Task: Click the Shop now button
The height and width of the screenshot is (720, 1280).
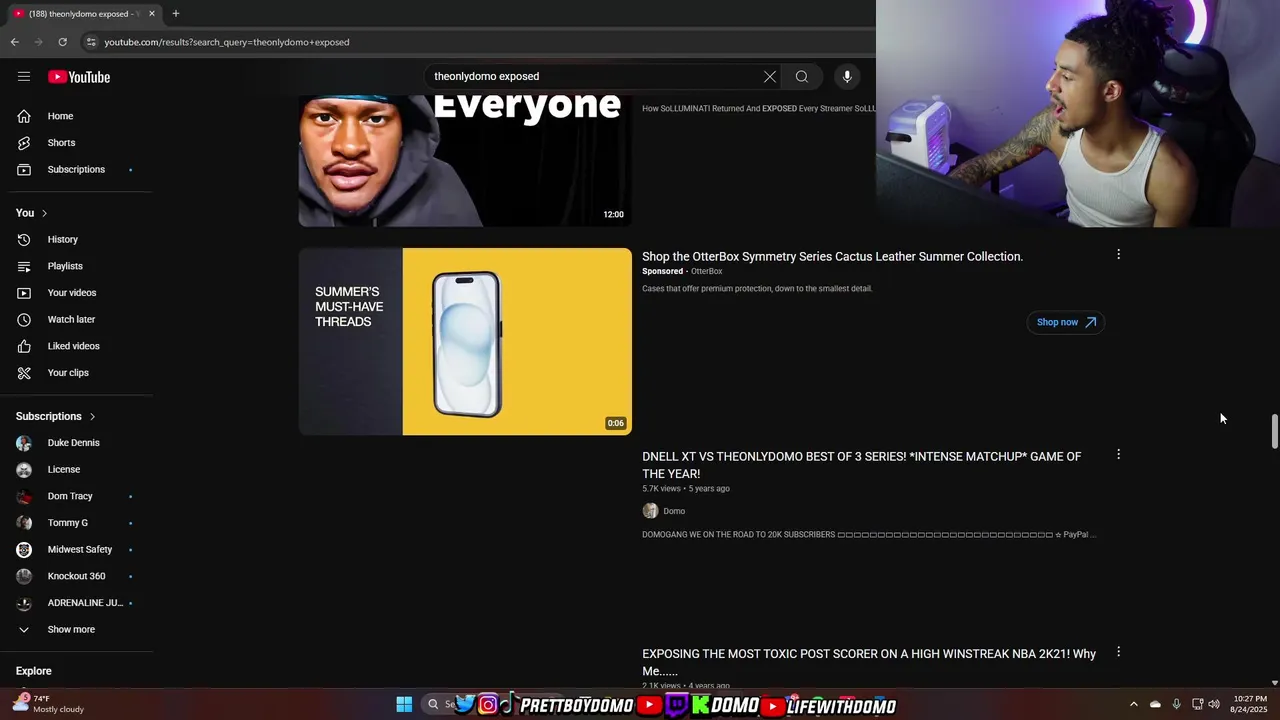Action: tap(1065, 322)
